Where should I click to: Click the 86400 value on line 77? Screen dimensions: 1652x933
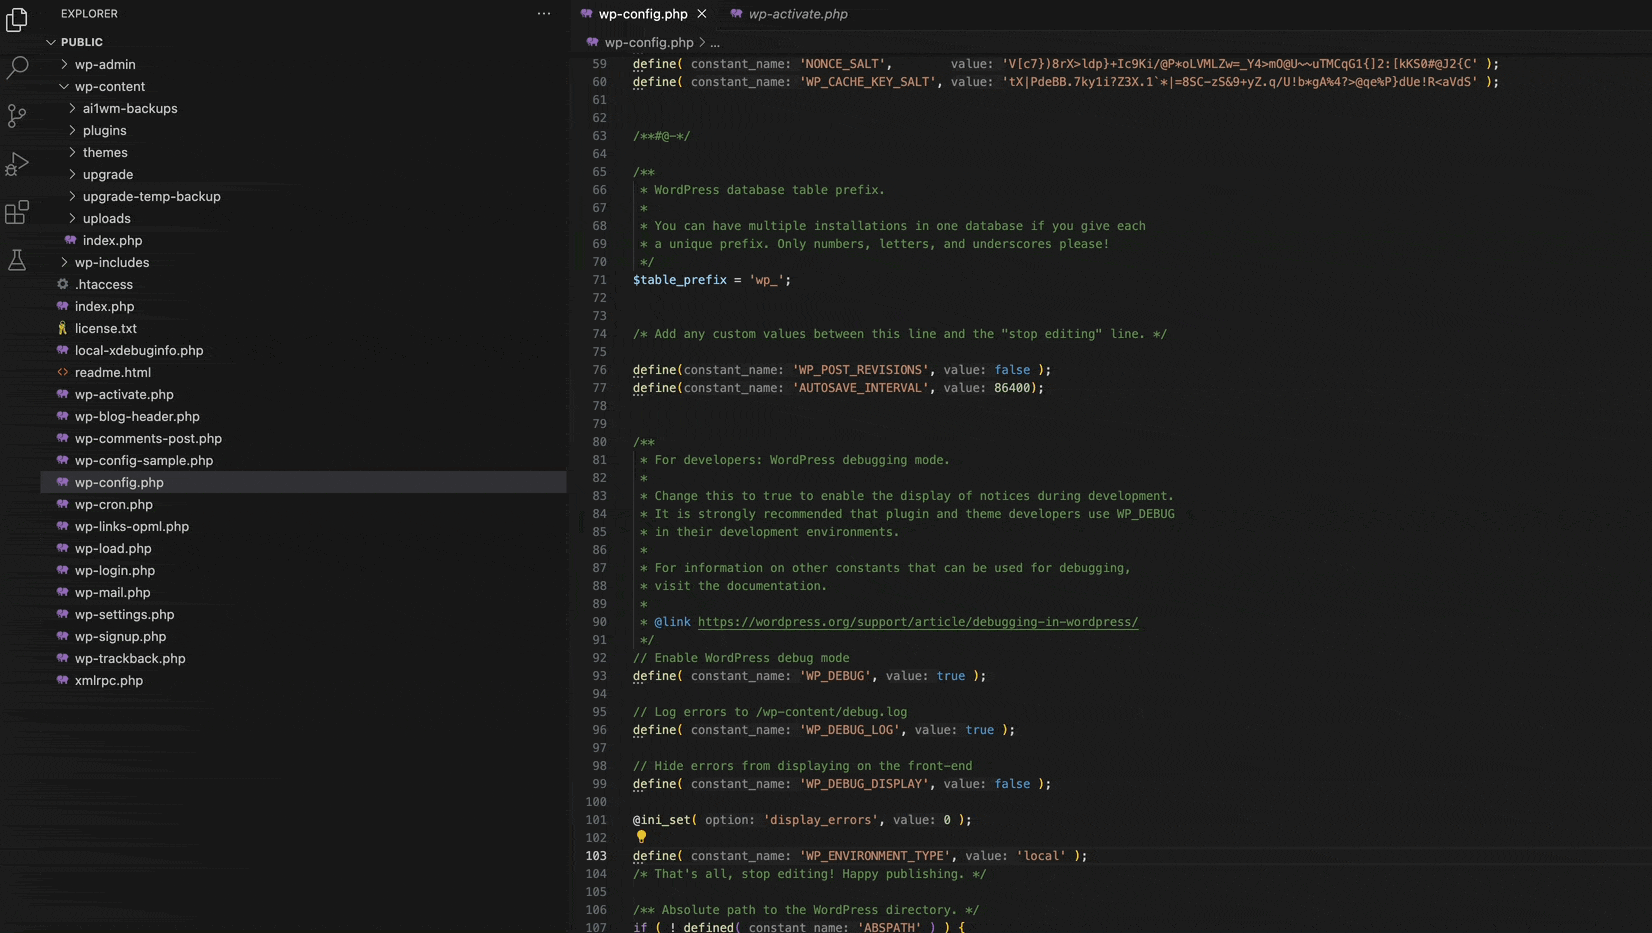(x=1012, y=388)
